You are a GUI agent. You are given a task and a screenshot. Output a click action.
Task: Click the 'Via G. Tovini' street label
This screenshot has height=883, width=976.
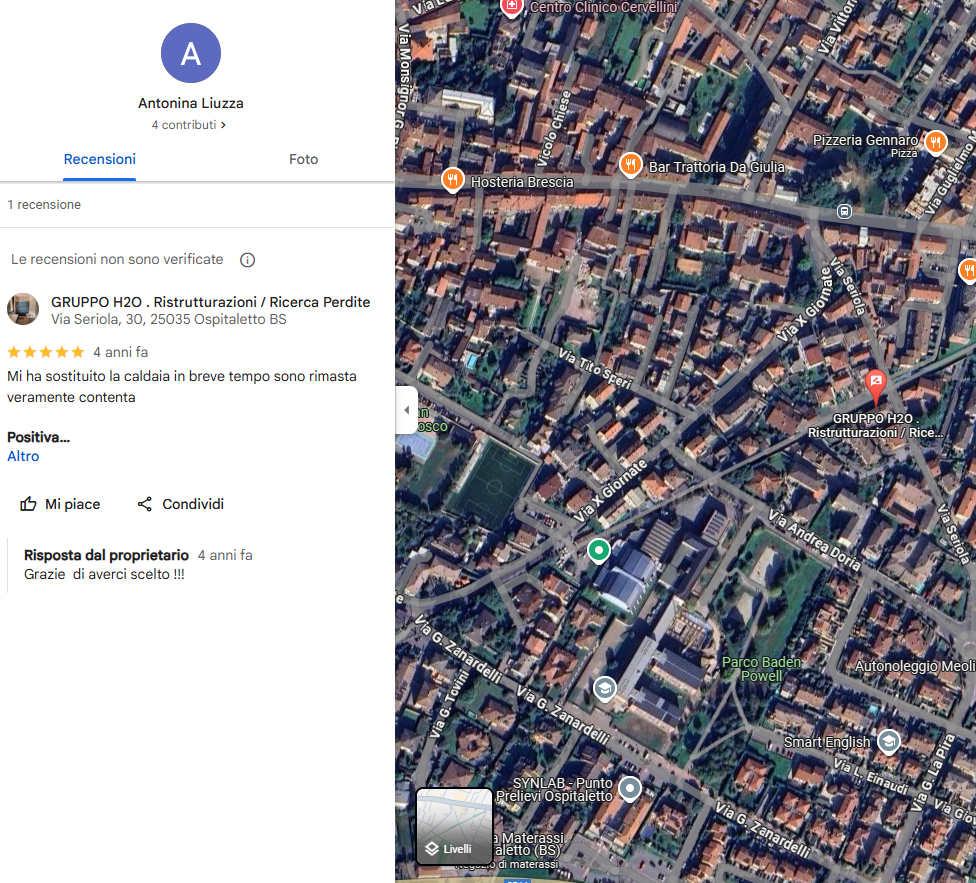click(x=450, y=704)
